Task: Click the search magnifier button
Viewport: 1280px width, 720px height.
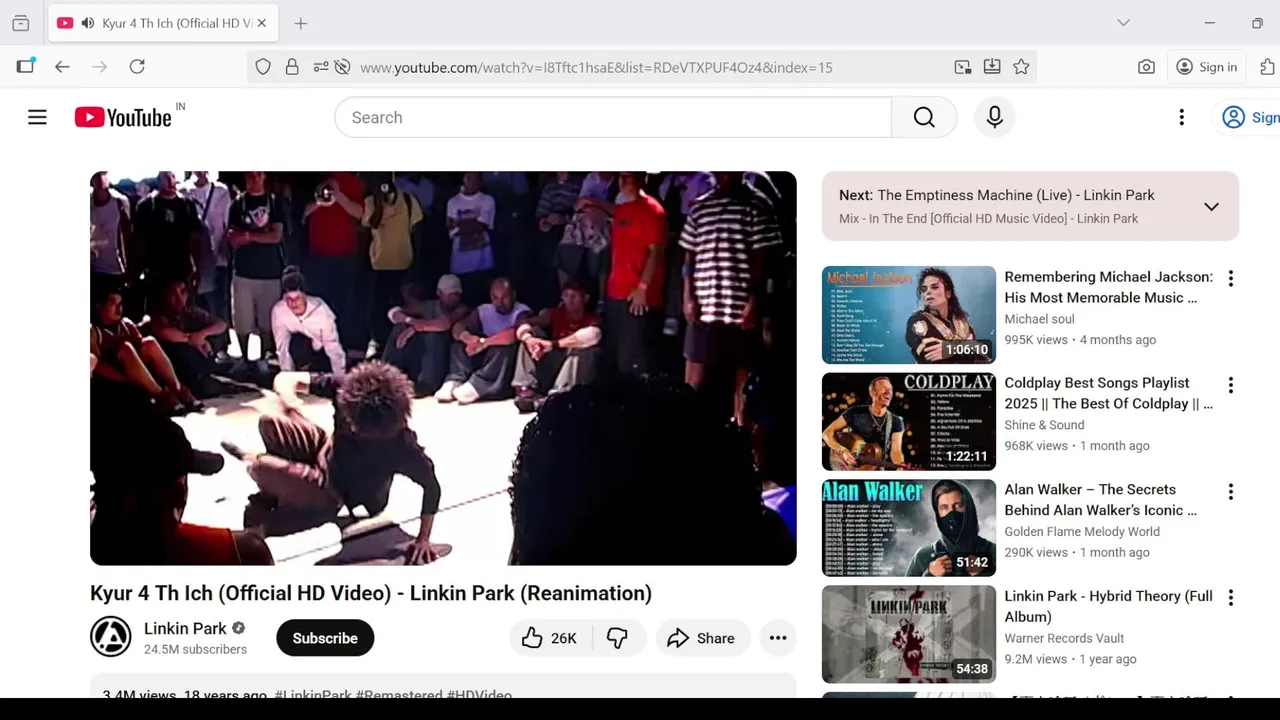Action: click(924, 117)
